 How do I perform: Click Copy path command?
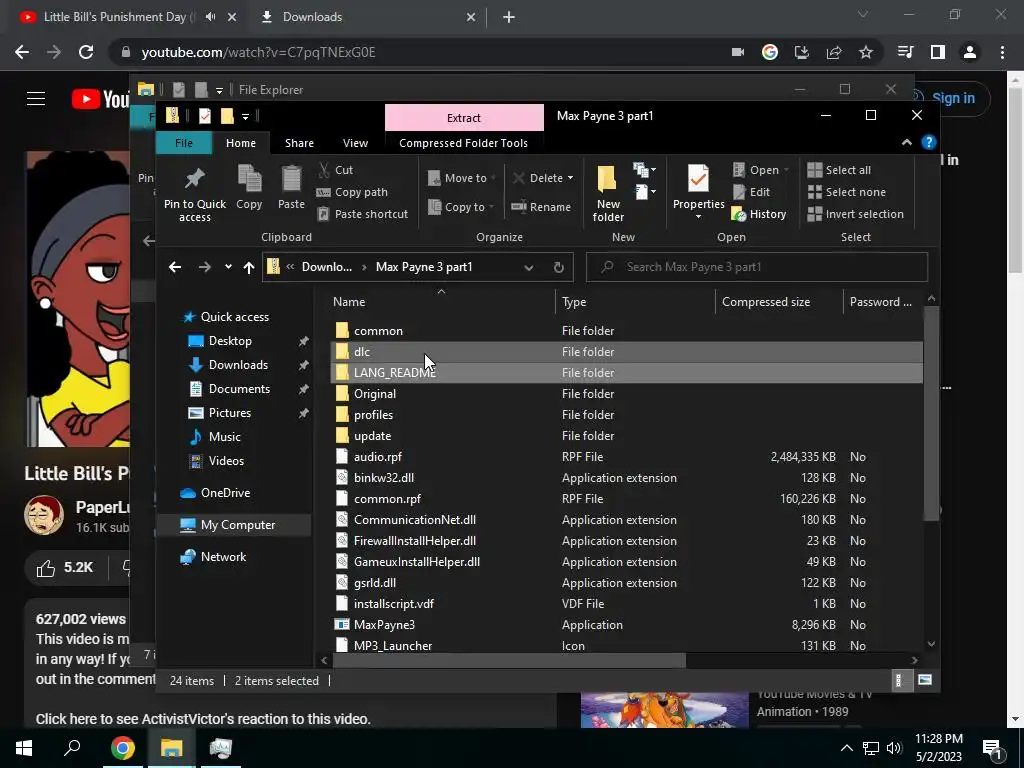tap(352, 192)
